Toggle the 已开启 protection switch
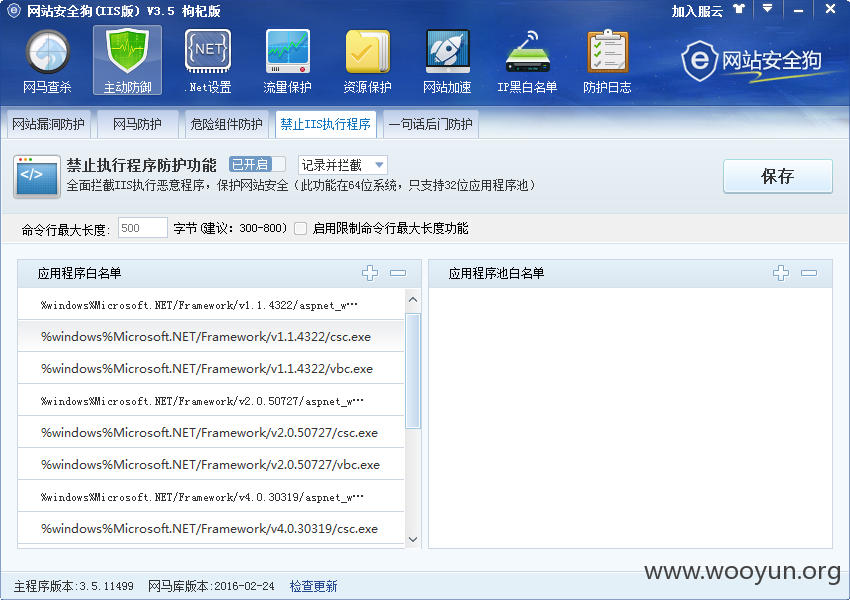Image resolution: width=850 pixels, height=600 pixels. 257,164
